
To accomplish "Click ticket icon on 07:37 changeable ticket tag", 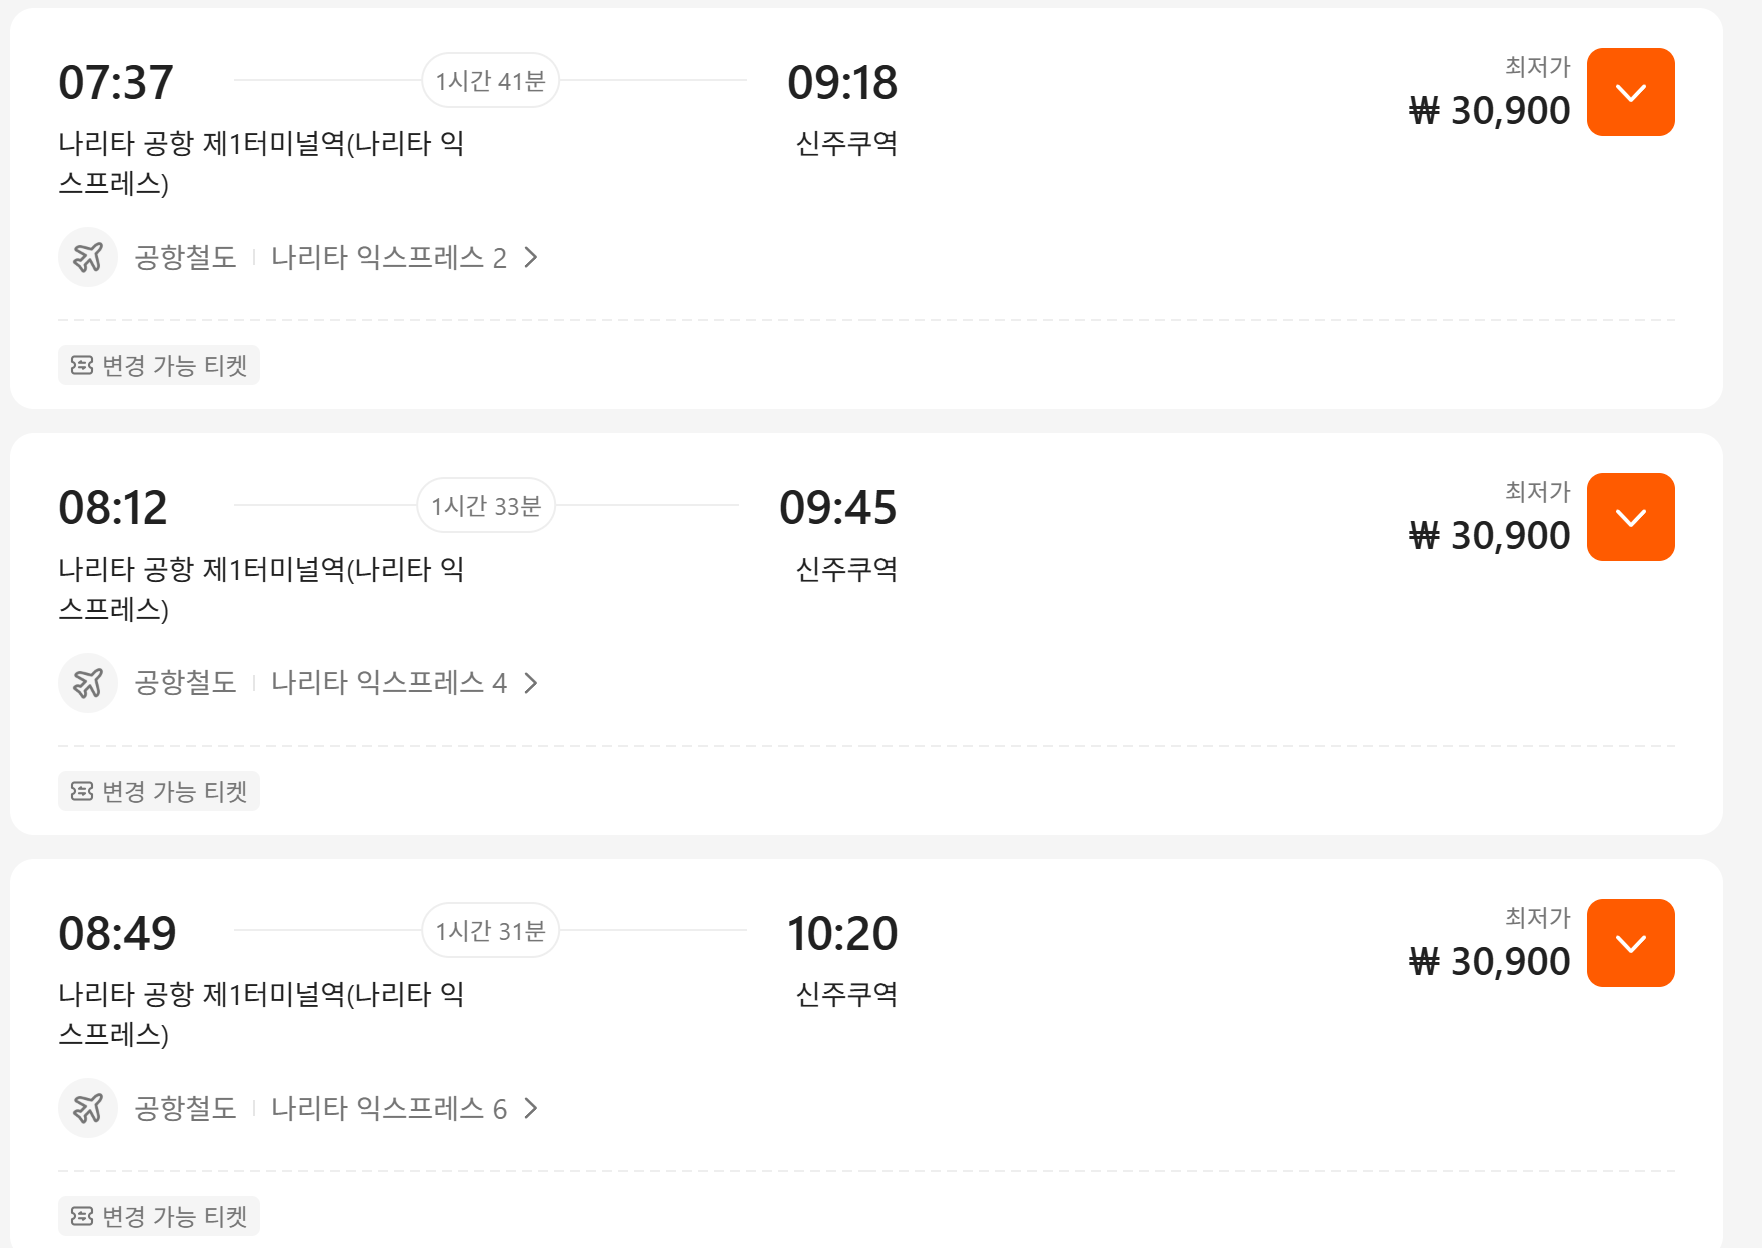I will [x=82, y=366].
